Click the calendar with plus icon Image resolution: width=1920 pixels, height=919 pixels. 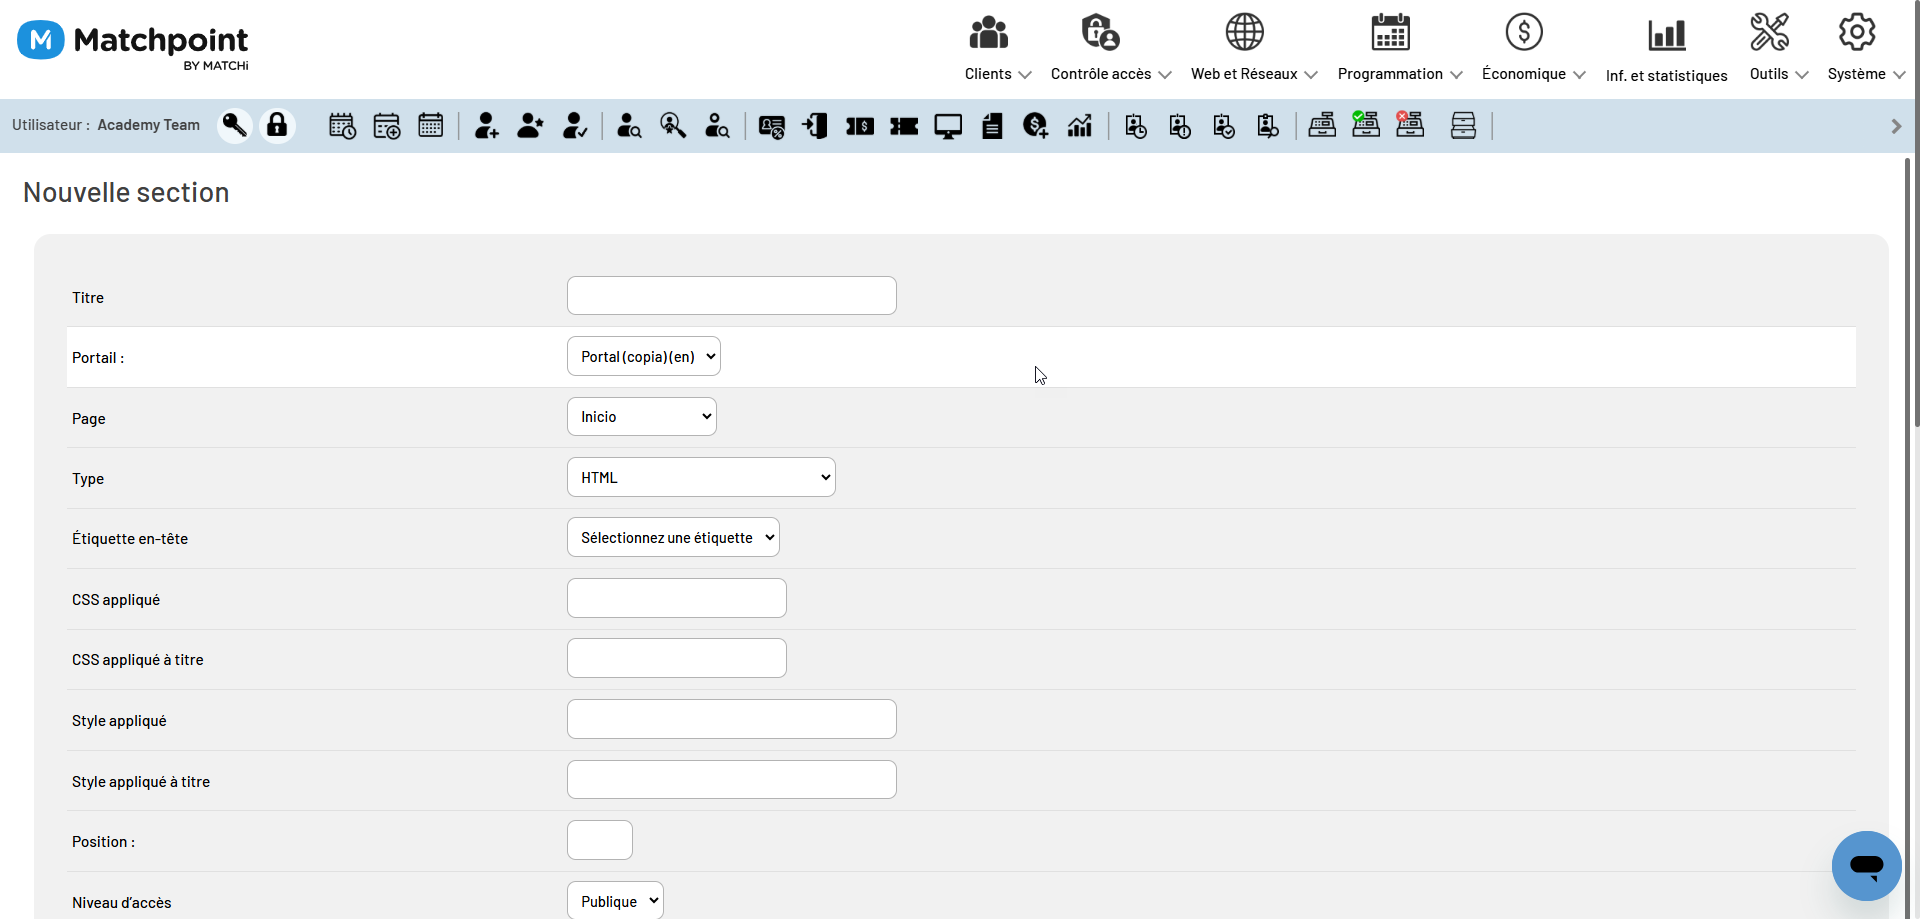click(x=386, y=126)
